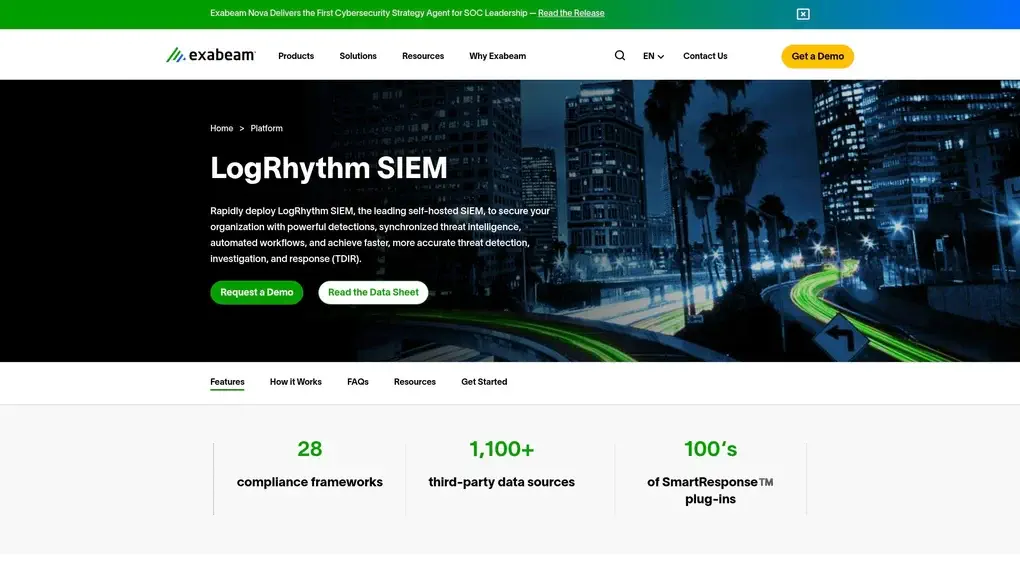
Task: Switch to How it Works tab
Action: pyautogui.click(x=295, y=382)
